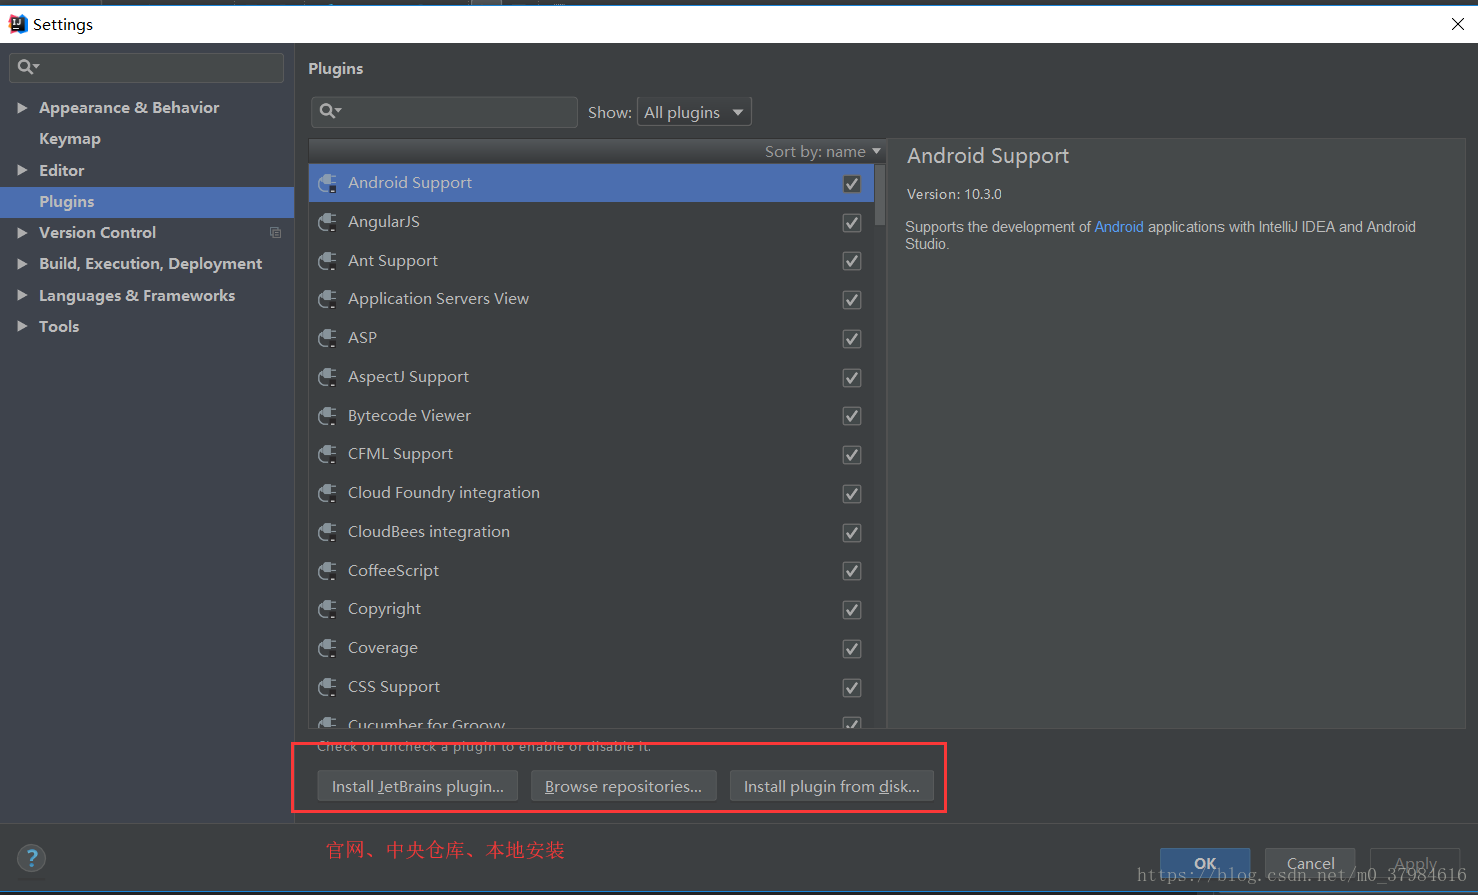Click the CFML Support plugin icon
This screenshot has height=895, width=1478.
pos(327,454)
